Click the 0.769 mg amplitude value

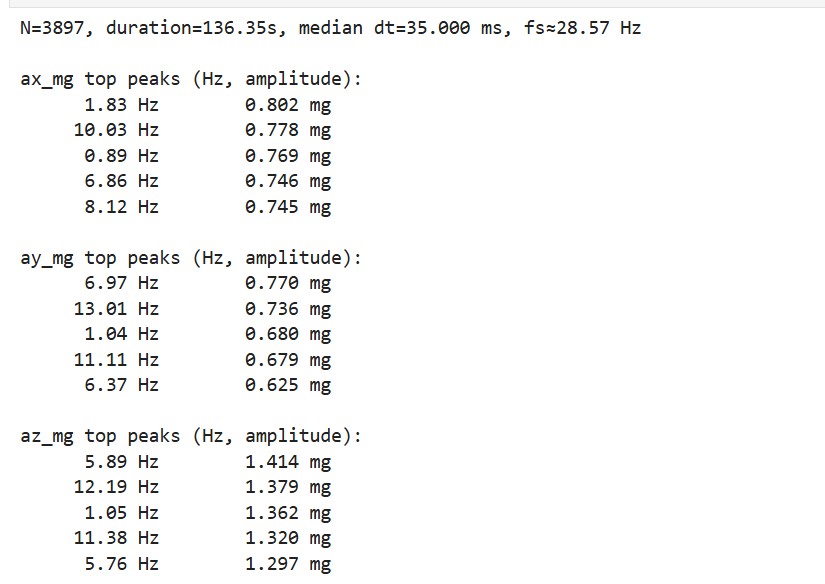288,156
